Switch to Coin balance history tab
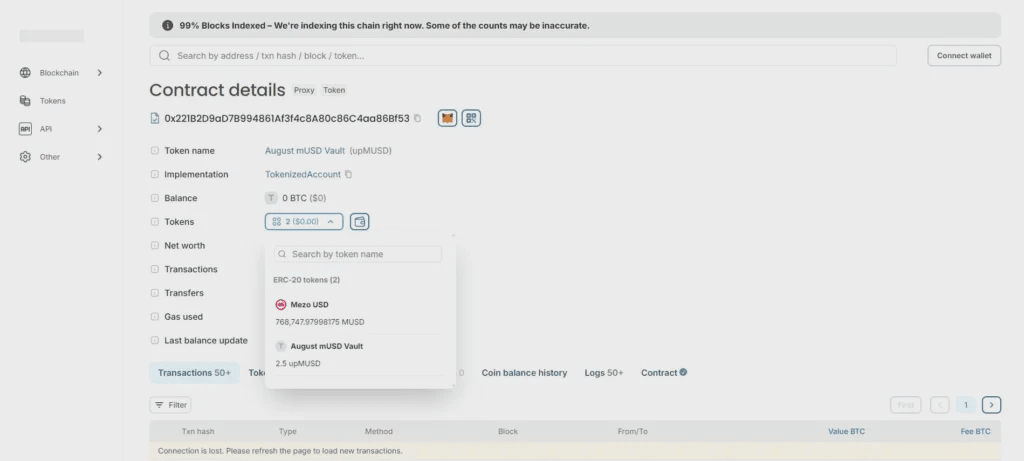This screenshot has height=461, width=1024. pos(524,373)
